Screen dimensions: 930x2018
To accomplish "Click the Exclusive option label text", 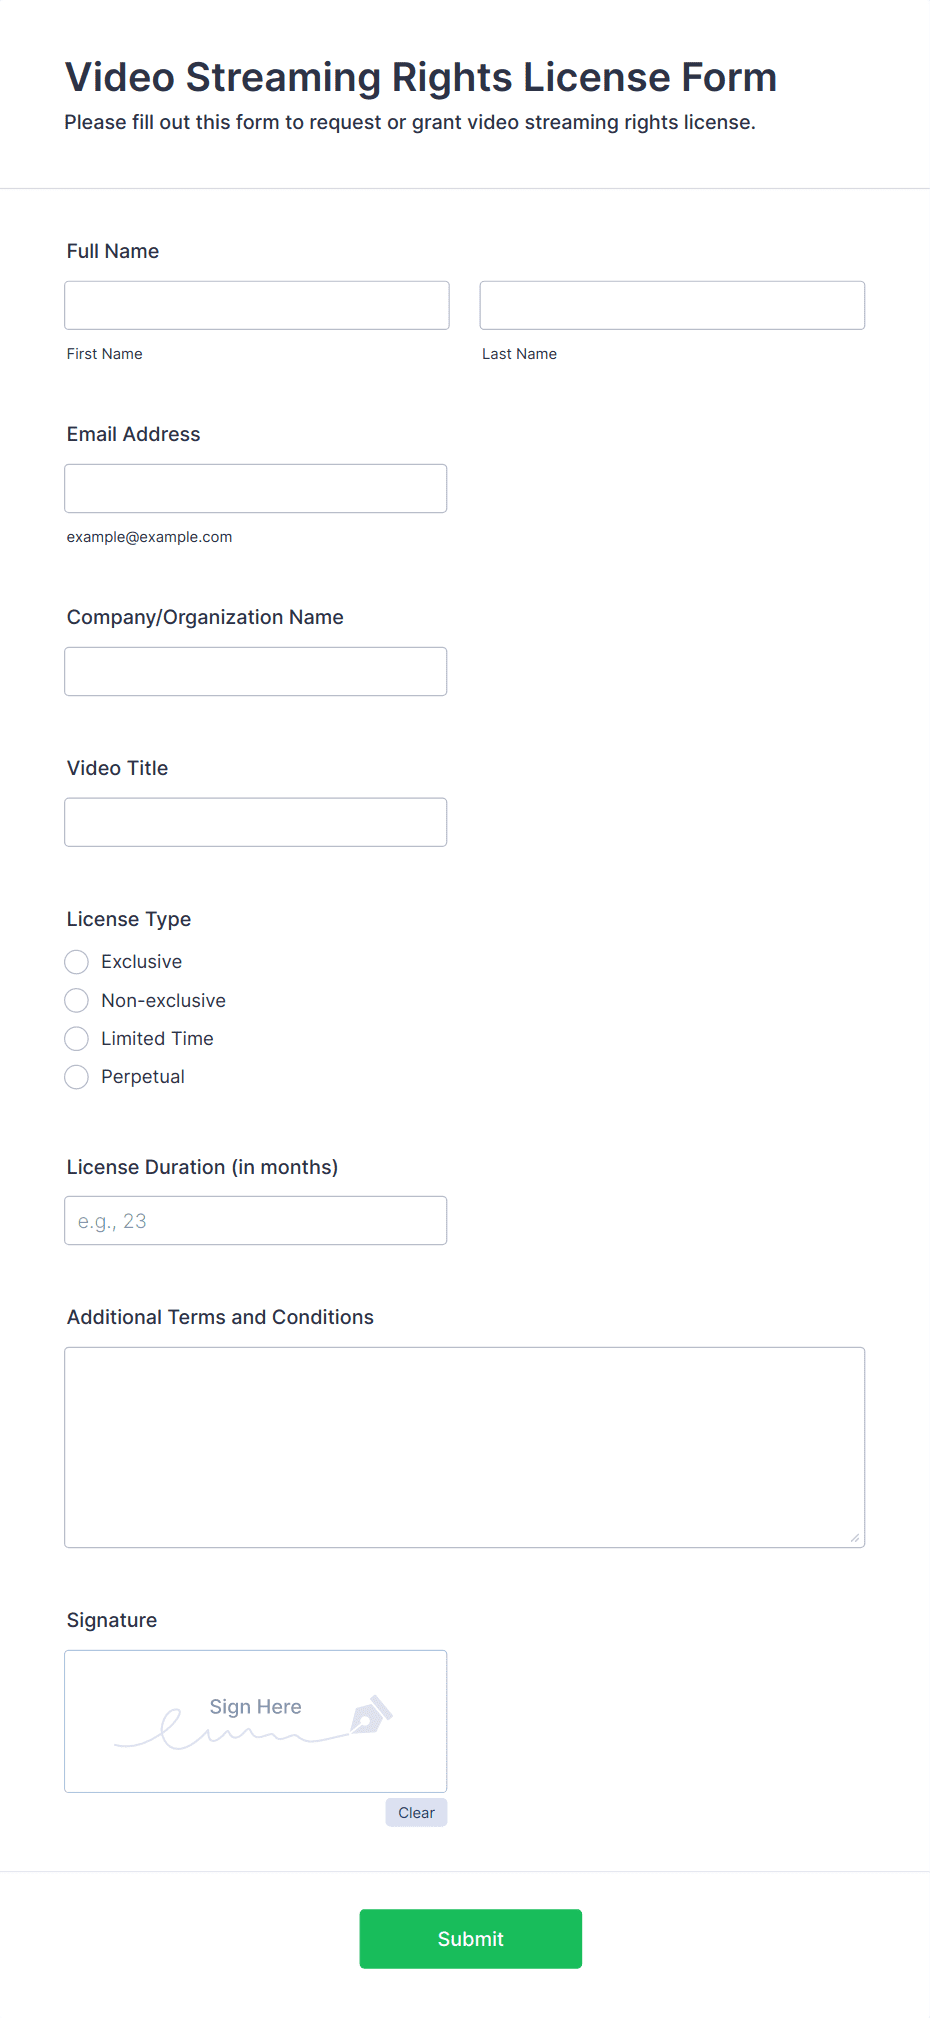I will 142,962.
